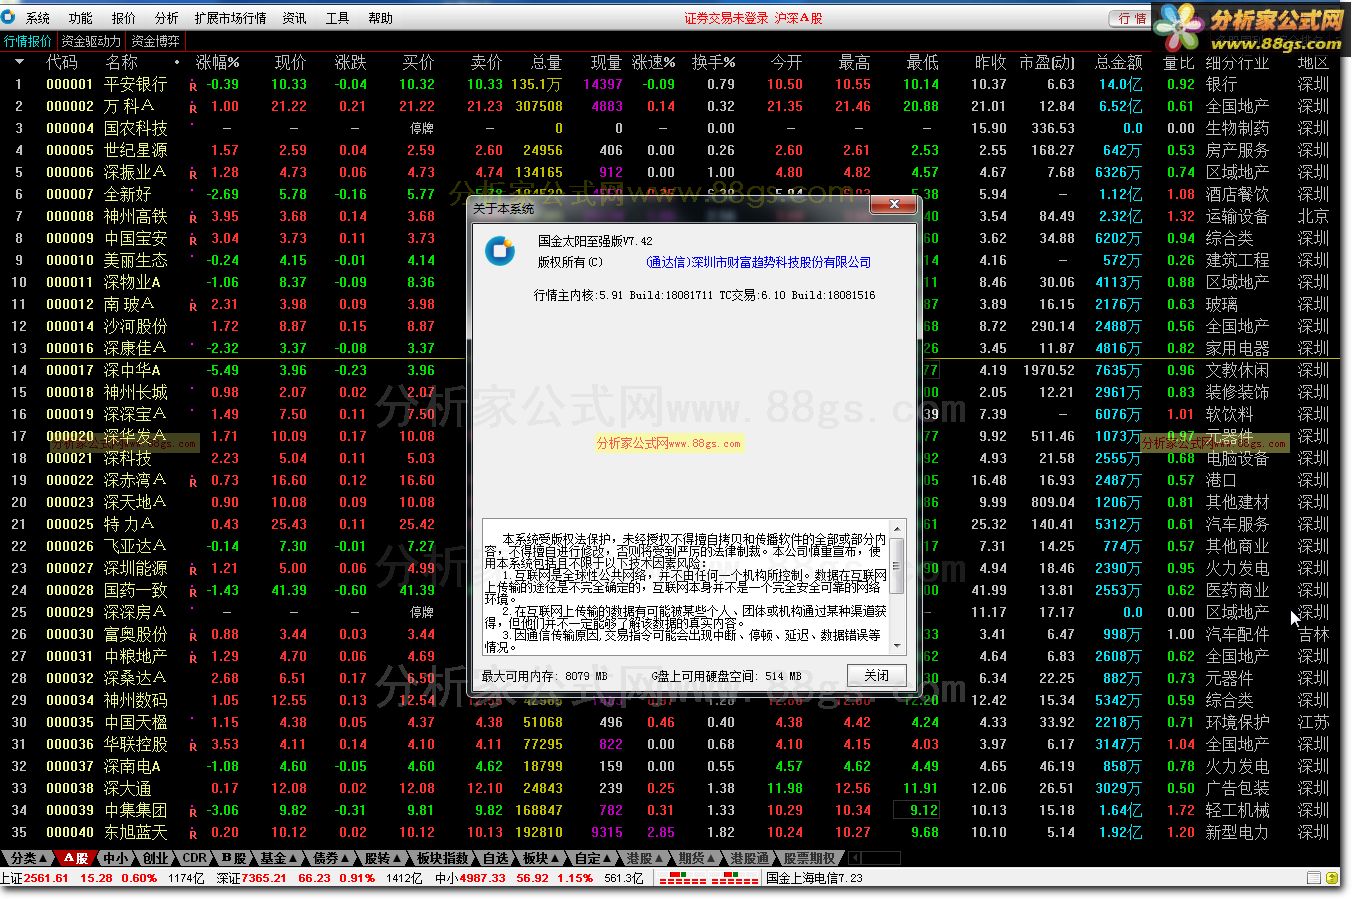The image size is (1353, 899).
Task: Click the 上证 2561.61 index in the status bar
Action: (35, 878)
